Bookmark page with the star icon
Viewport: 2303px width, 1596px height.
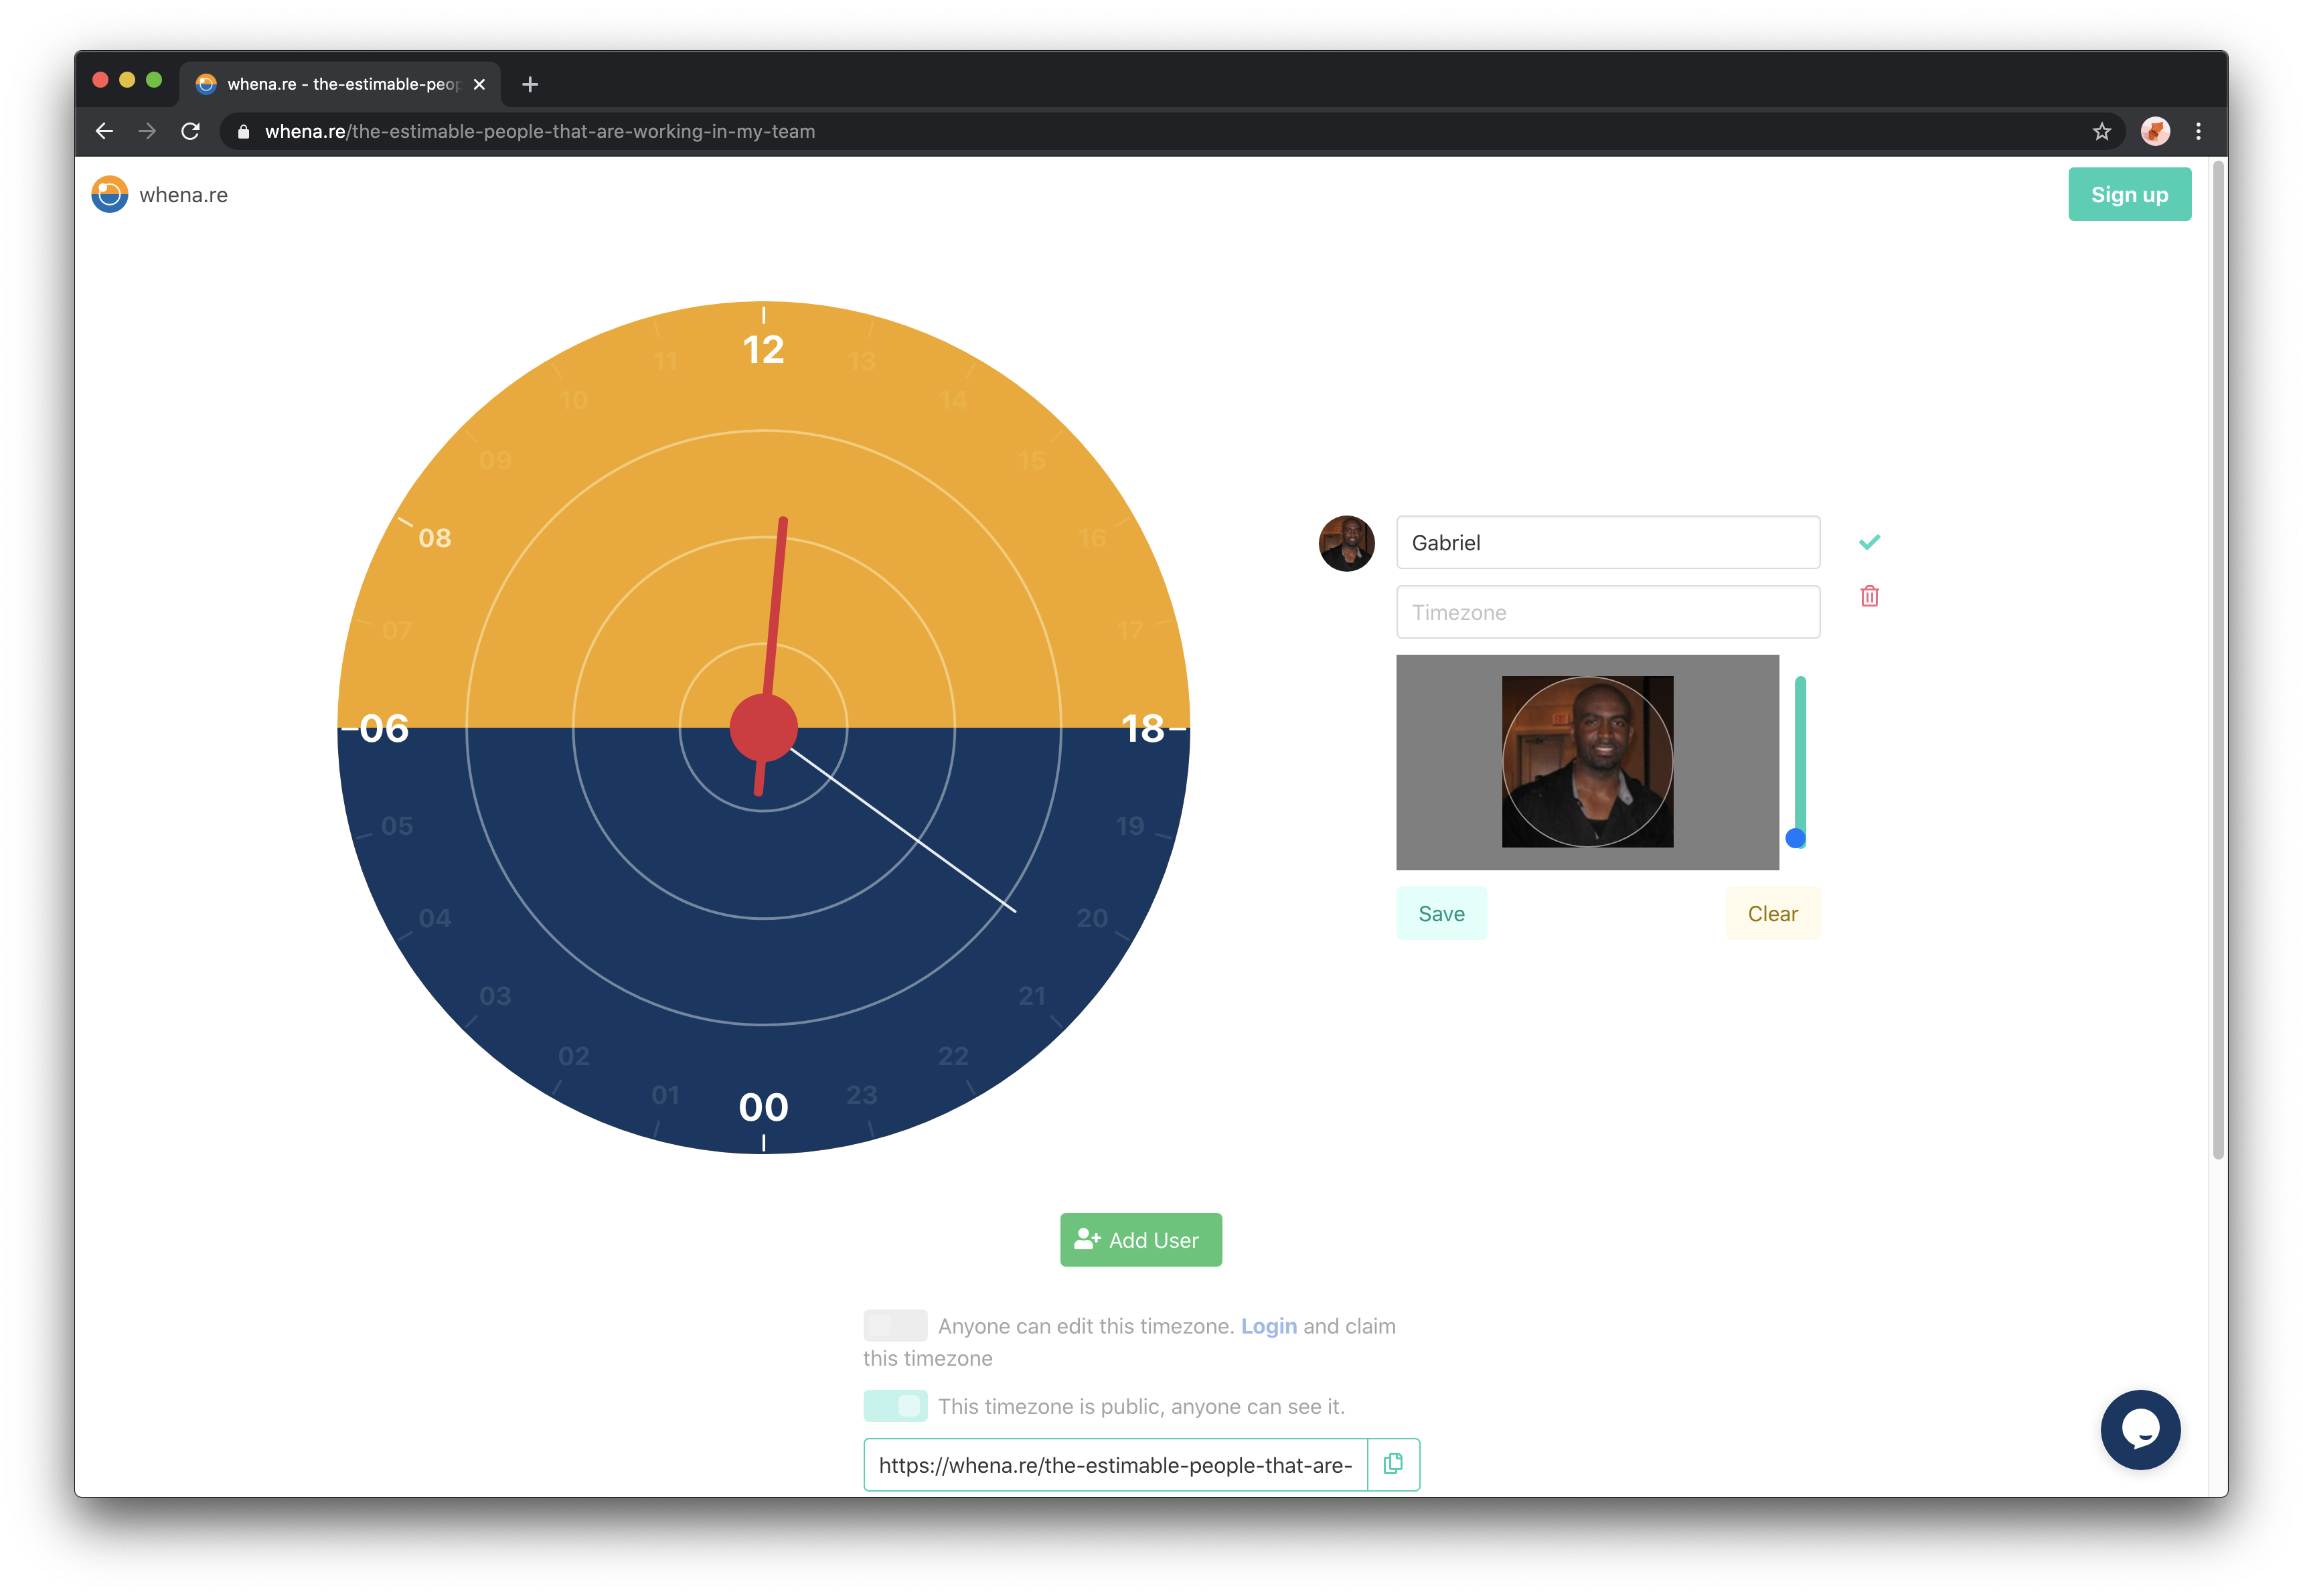[x=2101, y=131]
